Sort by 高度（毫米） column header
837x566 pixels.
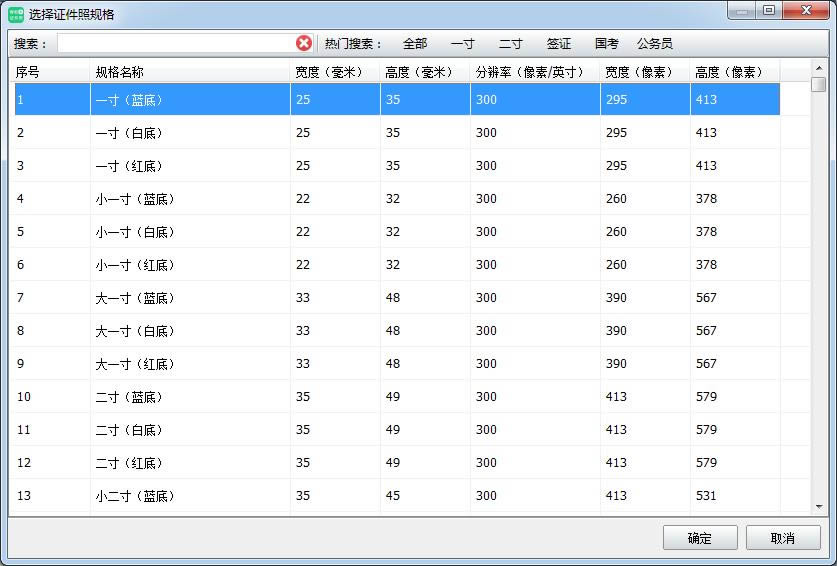[x=425, y=72]
